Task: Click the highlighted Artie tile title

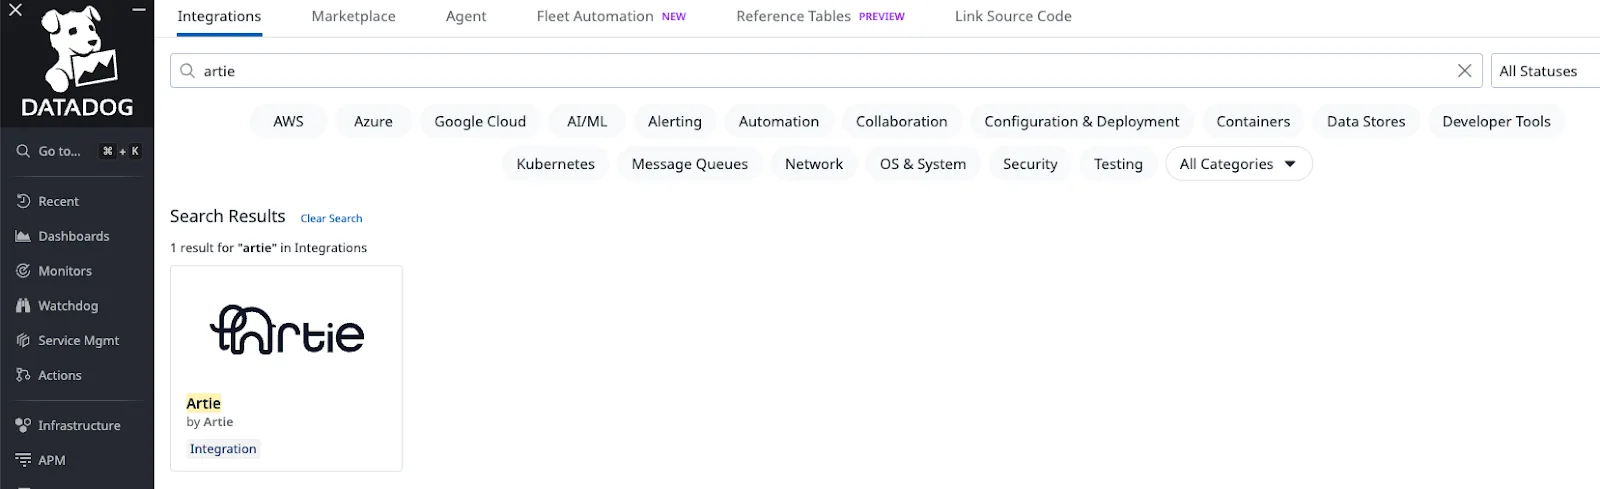Action: (x=203, y=403)
